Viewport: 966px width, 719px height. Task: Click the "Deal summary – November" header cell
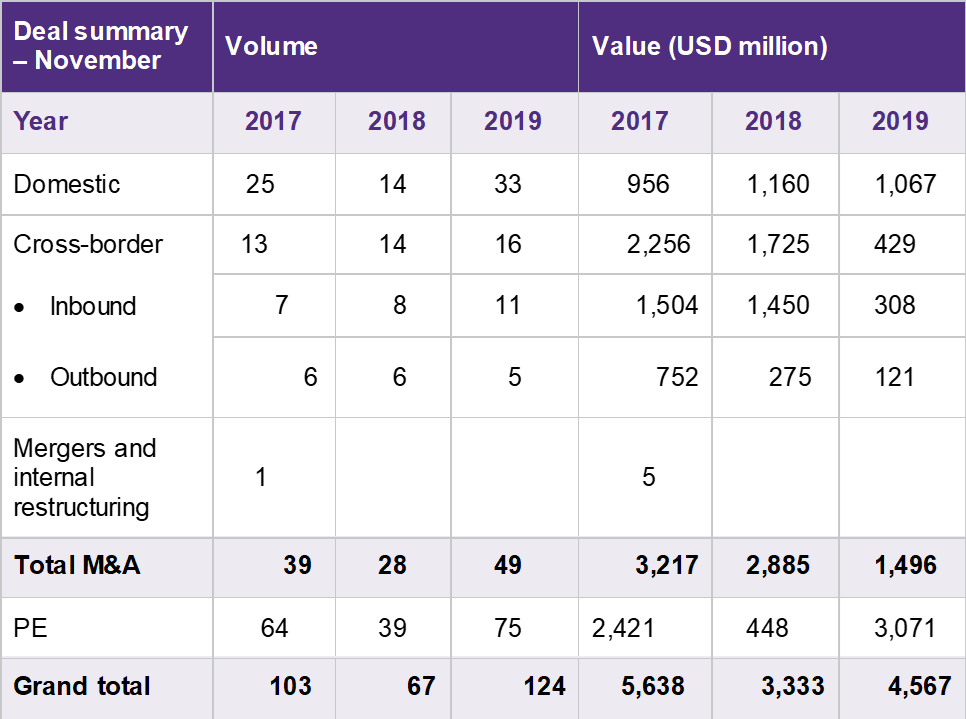tap(101, 46)
